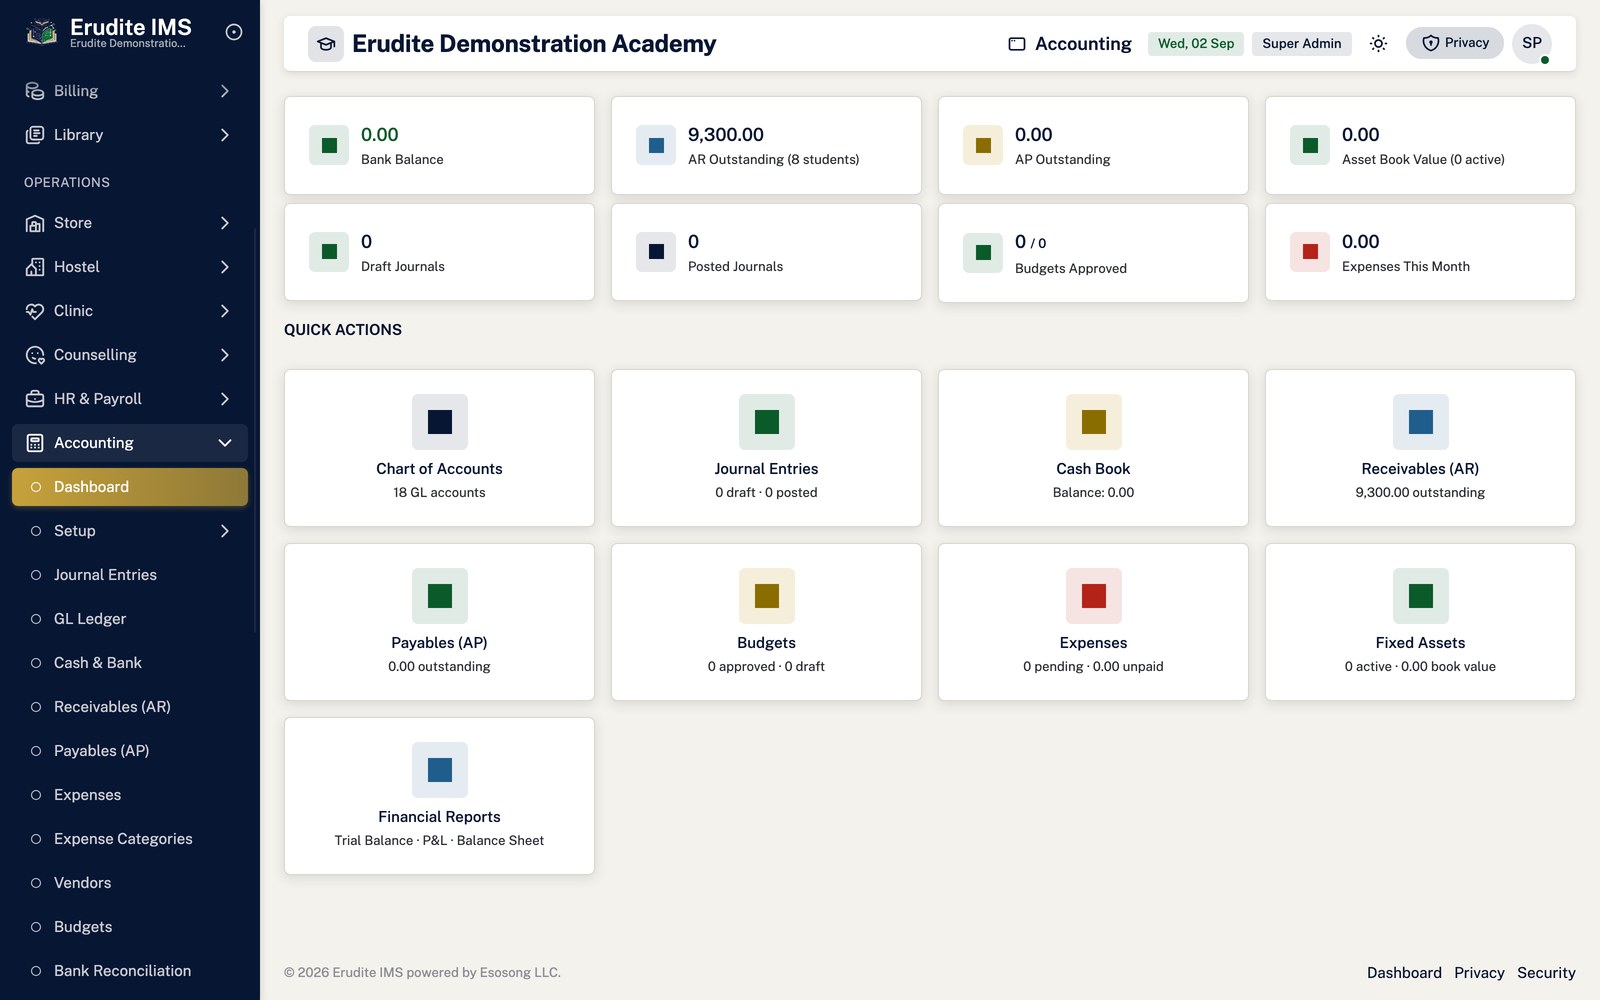Open the Payables (AP) quick action card
Viewport: 1600px width, 1000px height.
pos(440,622)
